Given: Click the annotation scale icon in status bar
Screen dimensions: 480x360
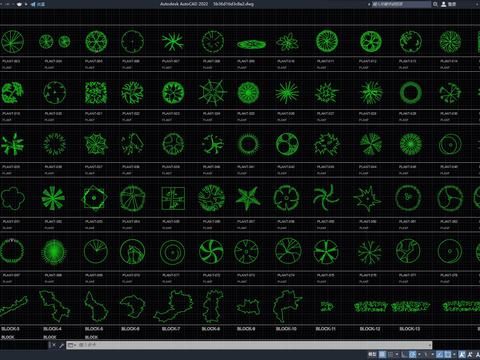Looking at the screenshot, I should tap(462, 354).
